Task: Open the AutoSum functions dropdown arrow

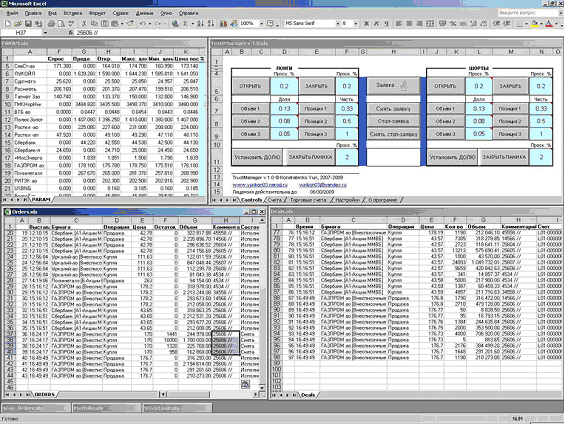Action: pos(192,24)
